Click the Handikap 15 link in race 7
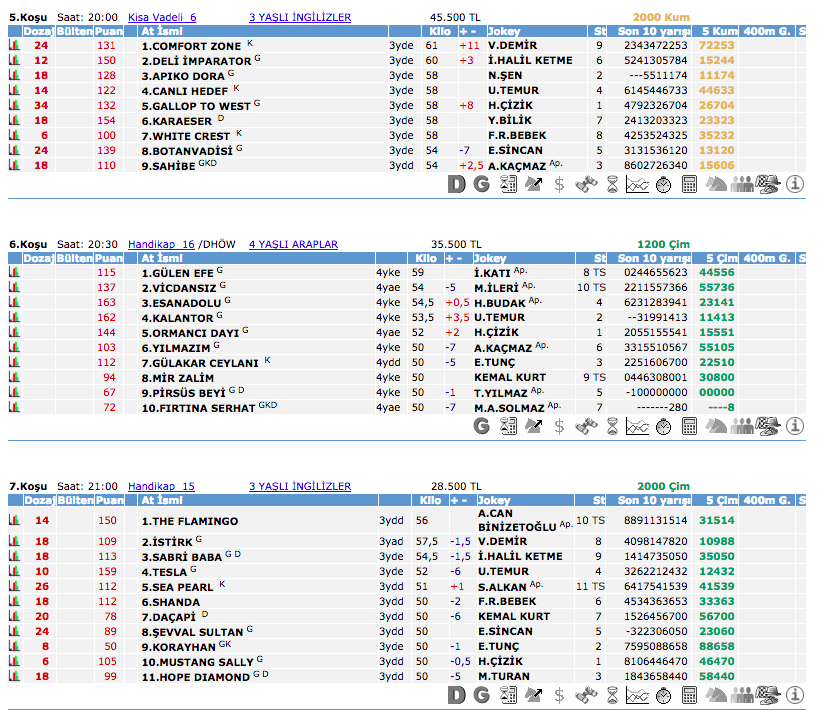 (x=161, y=486)
